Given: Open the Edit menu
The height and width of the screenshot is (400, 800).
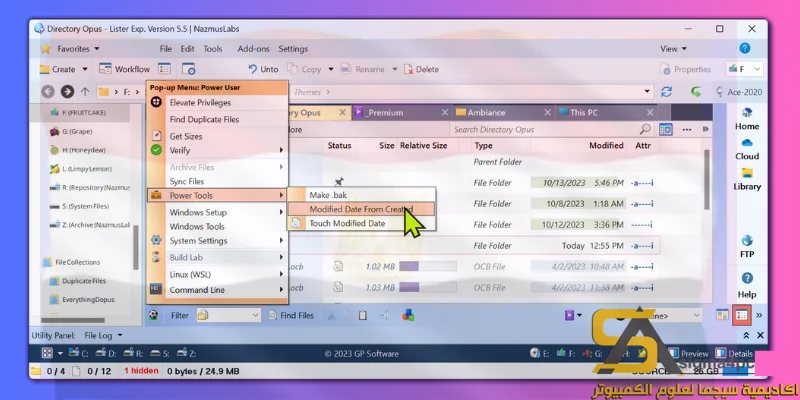Looking at the screenshot, I should click(187, 49).
